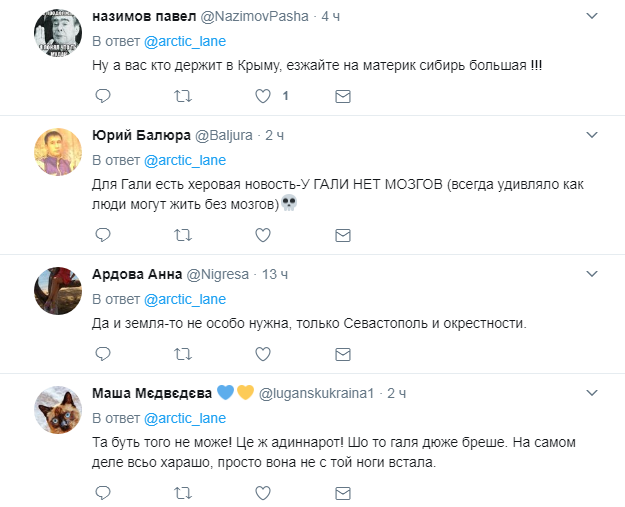The image size is (625, 507).
Task: Send назимов павел's tweet via direct message
Action: (x=342, y=97)
